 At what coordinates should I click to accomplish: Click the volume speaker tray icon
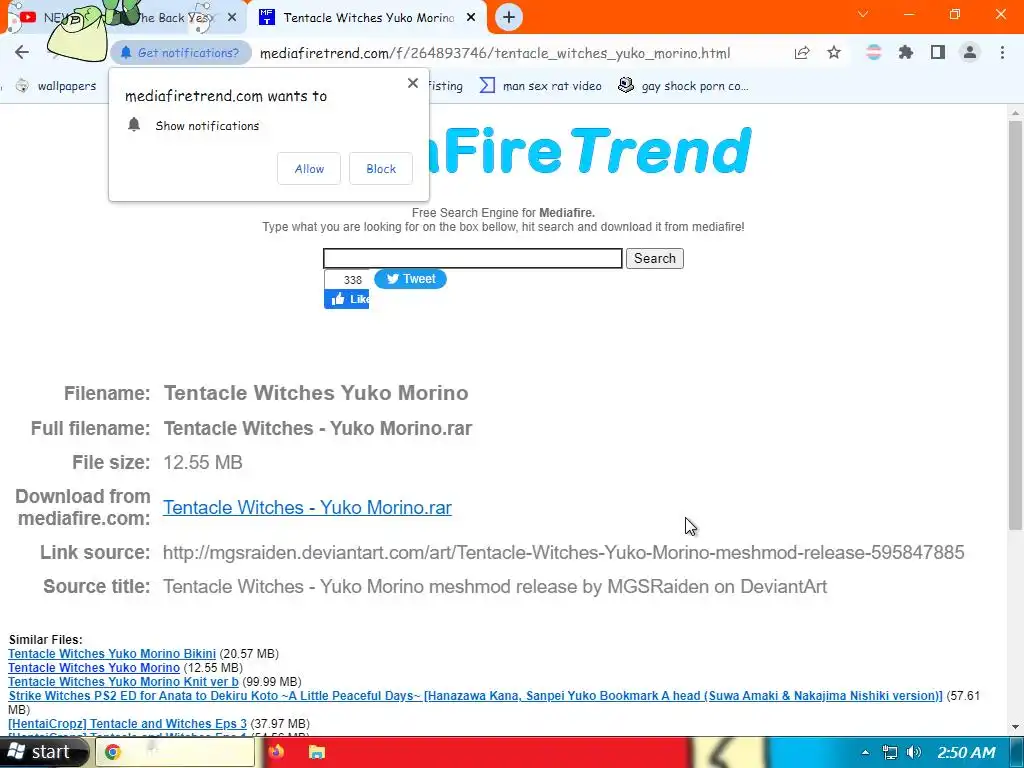[914, 752]
